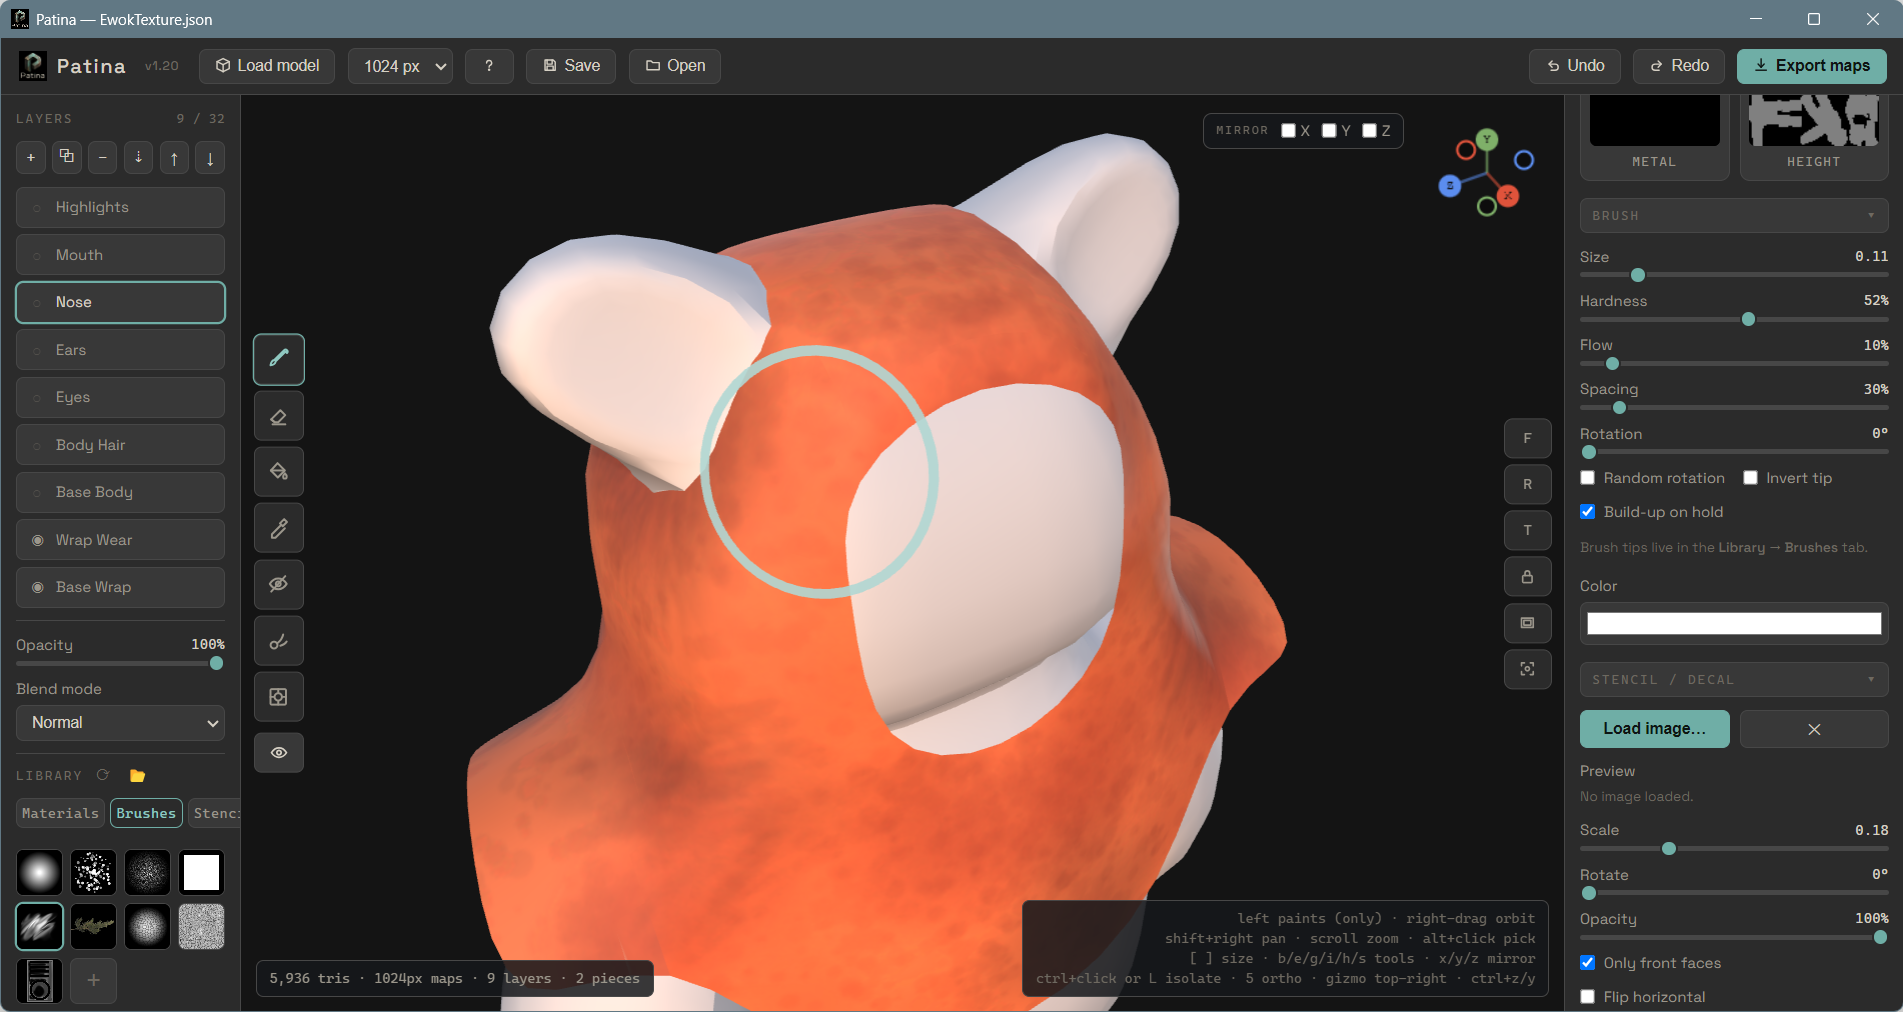Viewport: 1903px width, 1012px height.
Task: Enable mirror Z checkbox
Action: point(1369,131)
